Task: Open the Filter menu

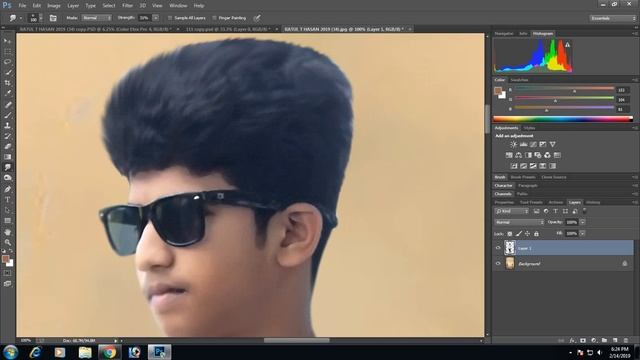Action: pos(127,6)
